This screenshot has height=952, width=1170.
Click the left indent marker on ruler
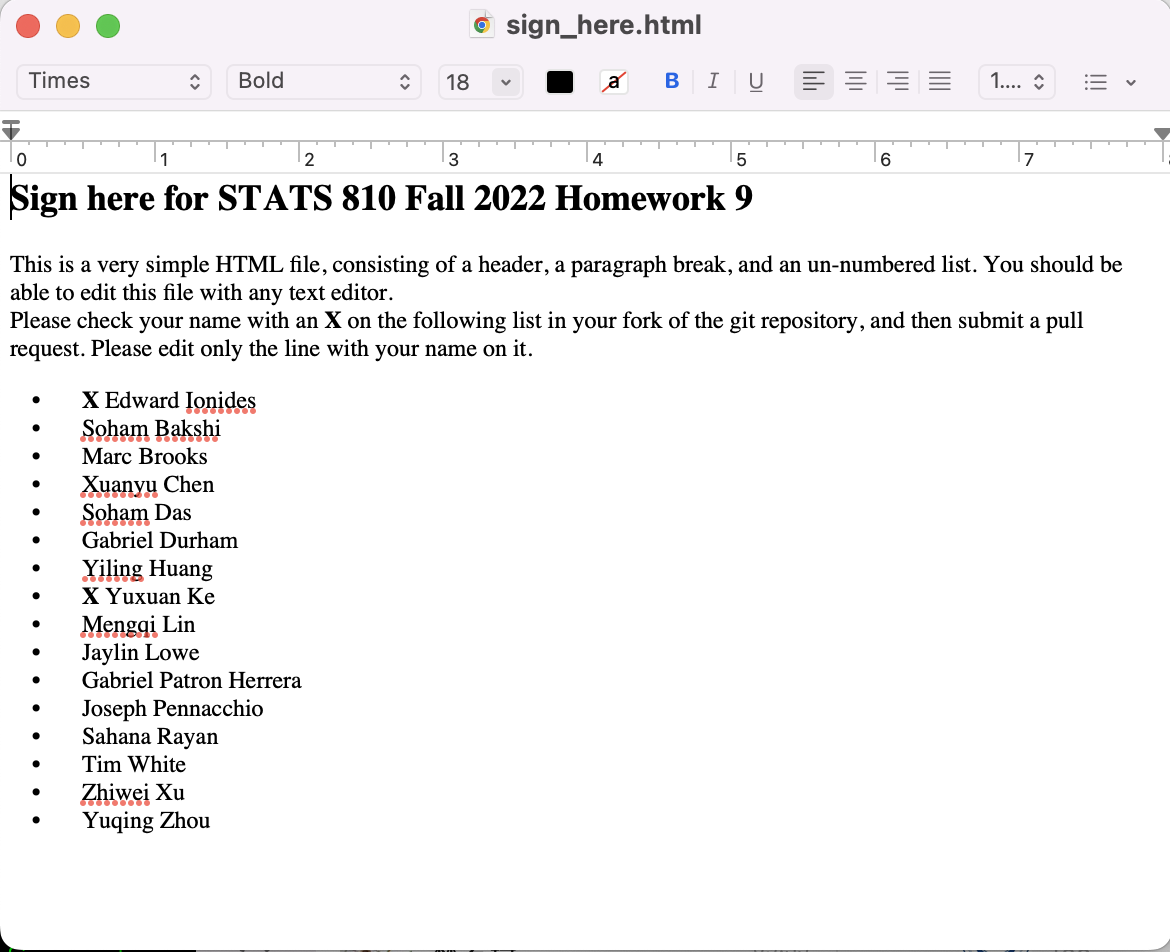coord(10,130)
